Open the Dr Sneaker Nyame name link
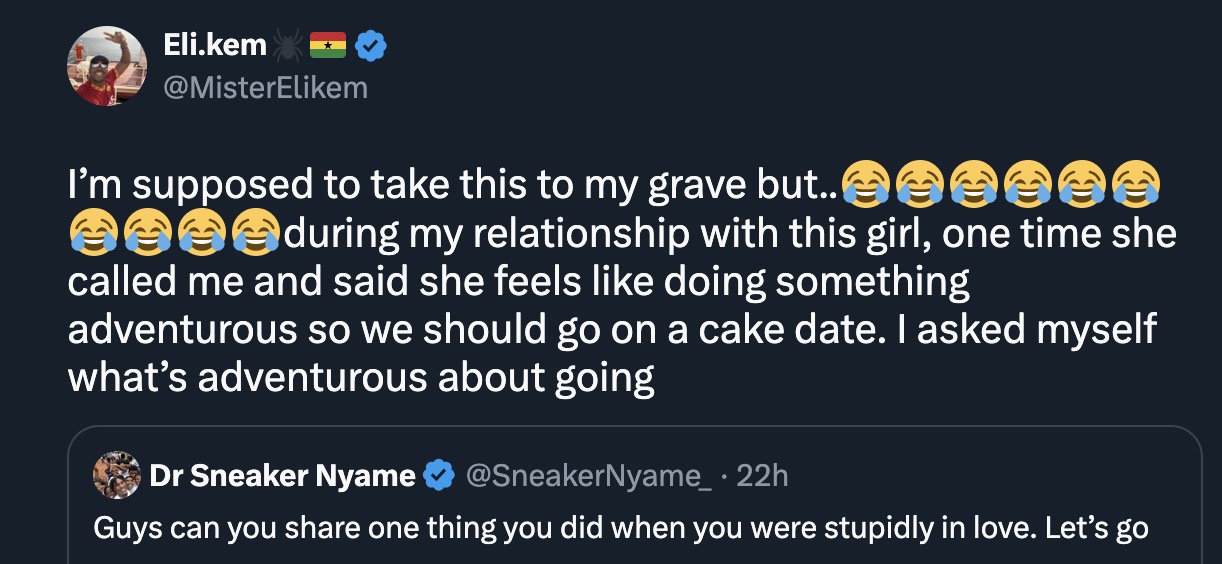This screenshot has height=564, width=1222. coord(282,476)
